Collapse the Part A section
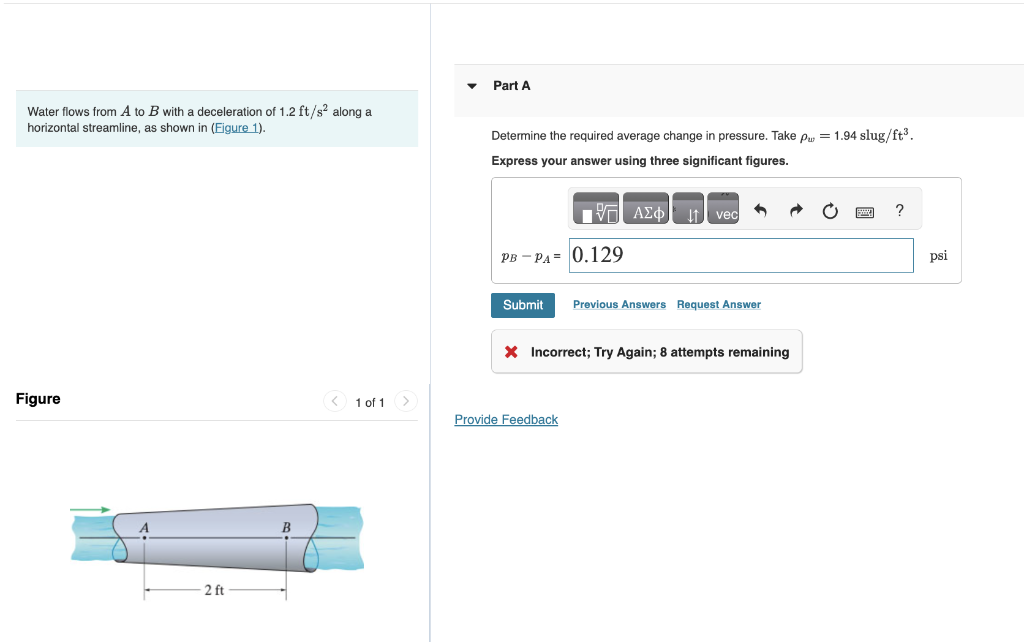The height and width of the screenshot is (642, 1024). point(471,86)
